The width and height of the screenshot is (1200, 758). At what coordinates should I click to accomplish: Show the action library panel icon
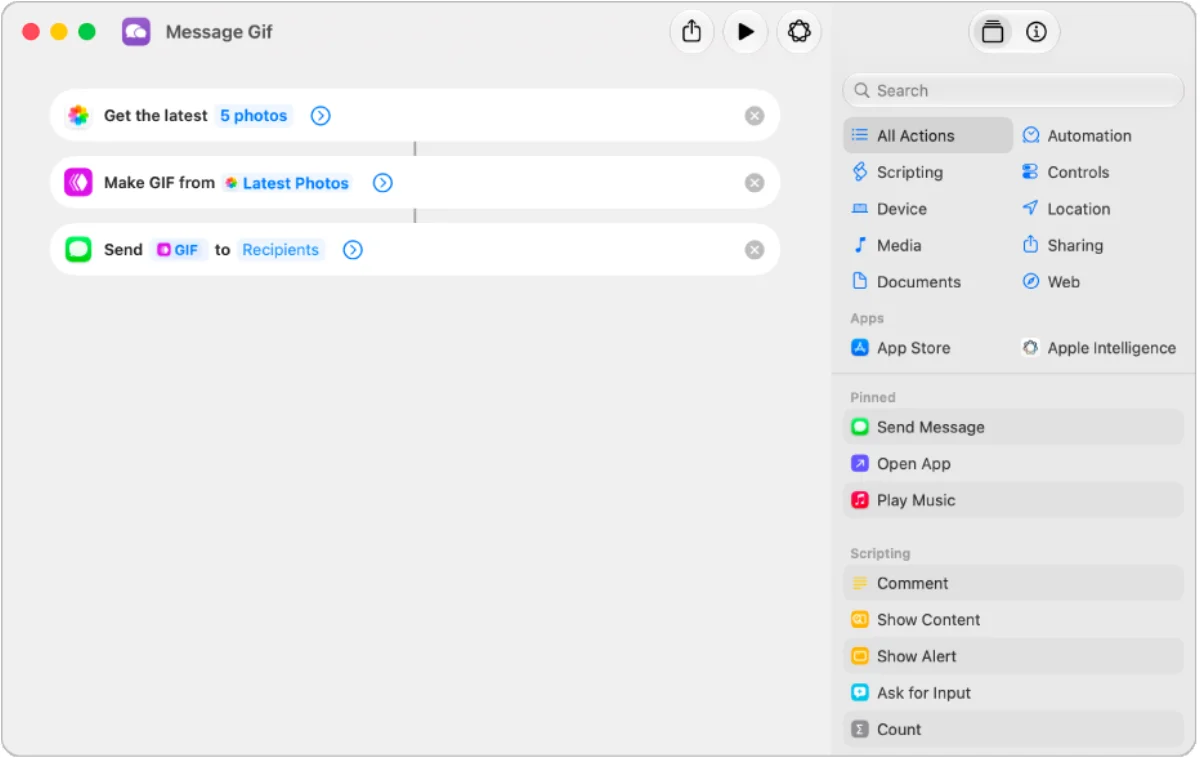point(992,32)
